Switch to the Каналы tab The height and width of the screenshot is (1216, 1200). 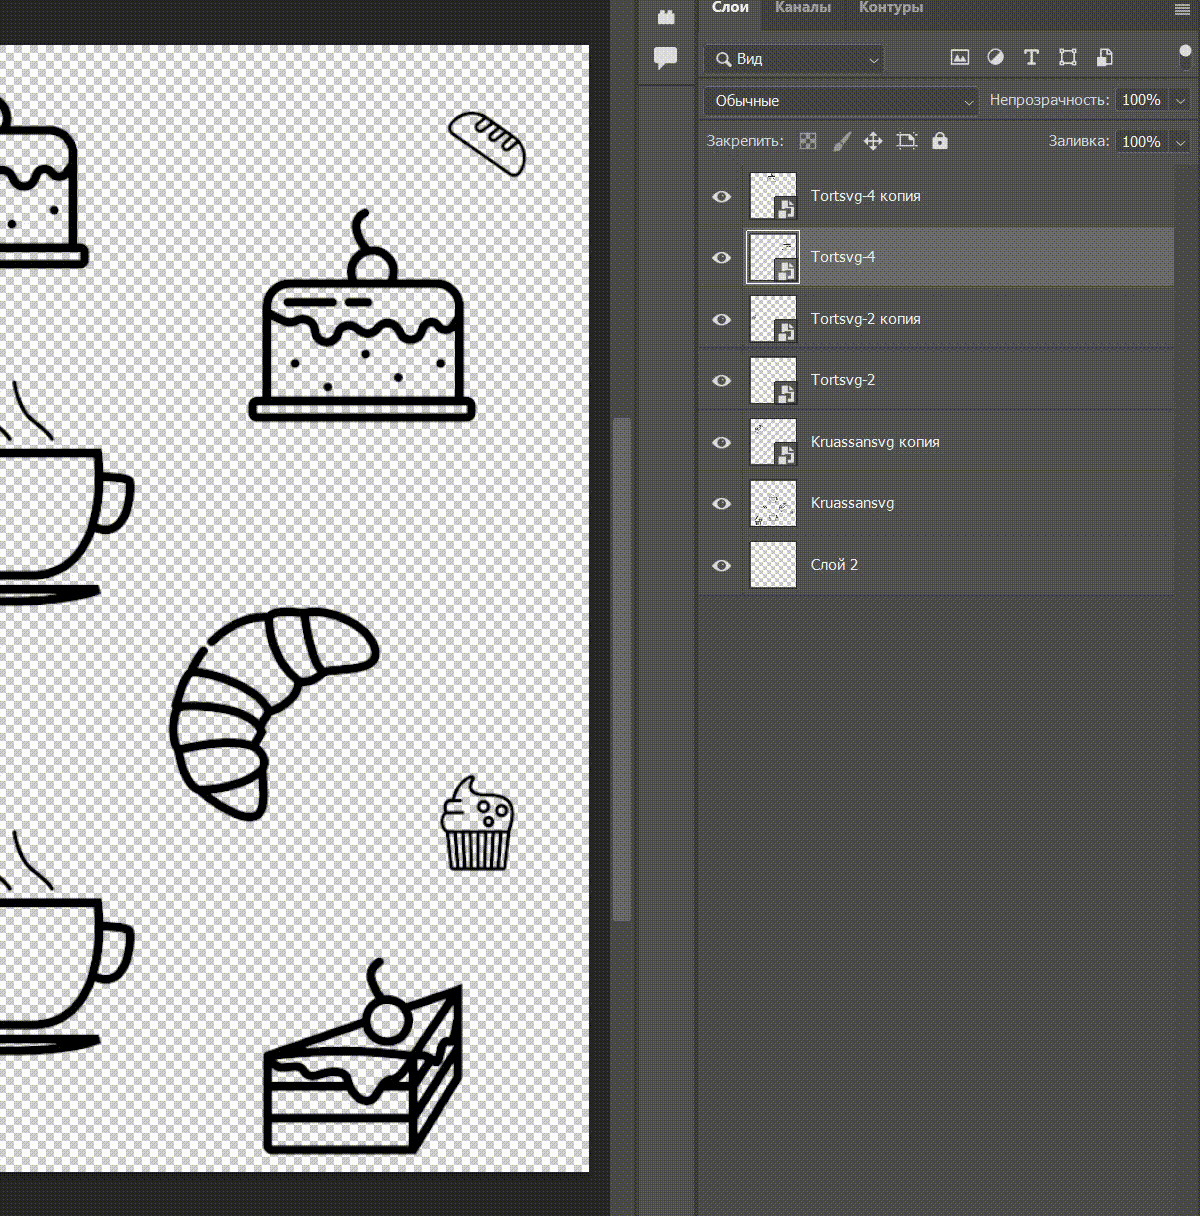click(803, 8)
